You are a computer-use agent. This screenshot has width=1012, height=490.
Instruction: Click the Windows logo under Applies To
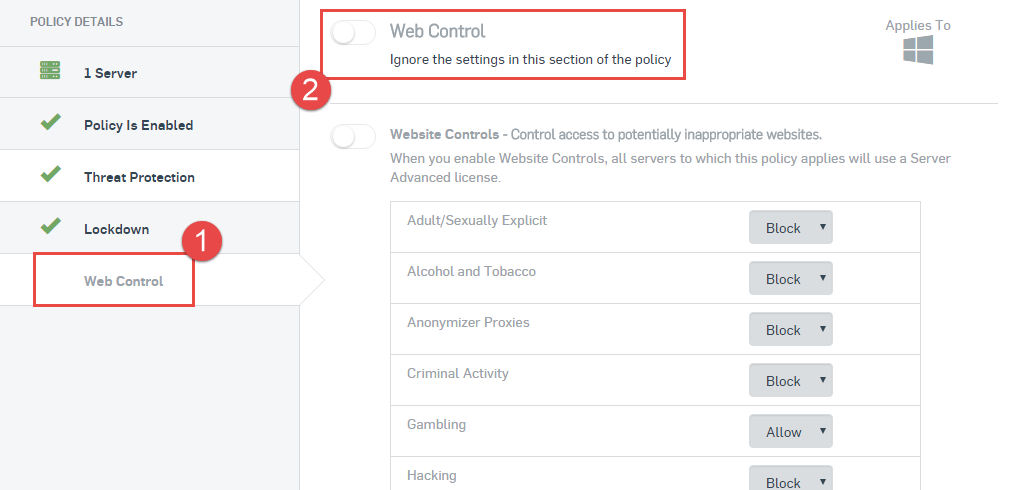(x=918, y=50)
